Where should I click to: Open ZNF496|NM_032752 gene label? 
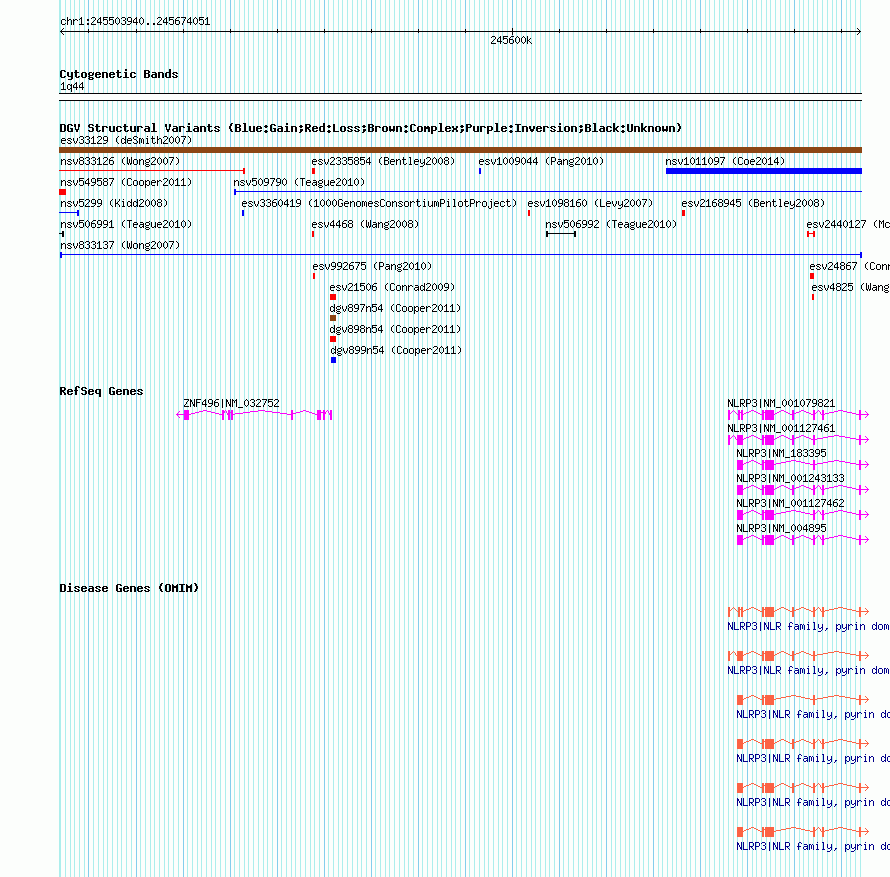coord(231,403)
